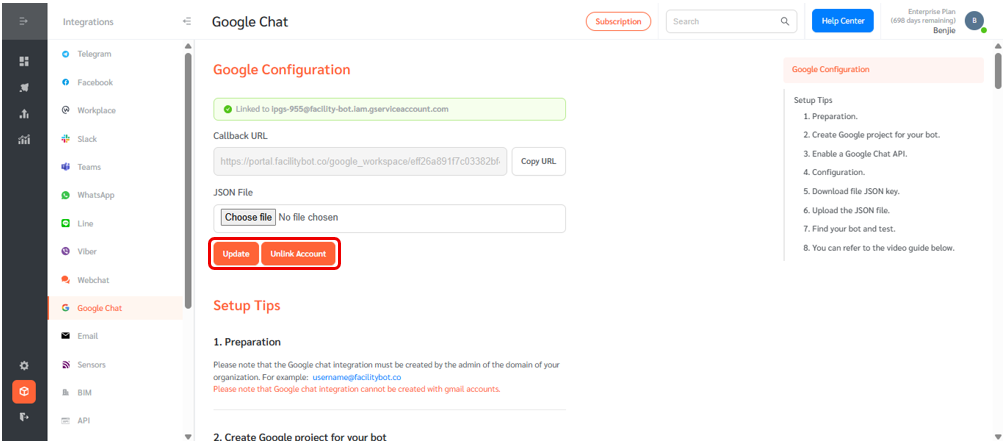
Task: Click the settings gear icon in left rail
Action: (24, 366)
